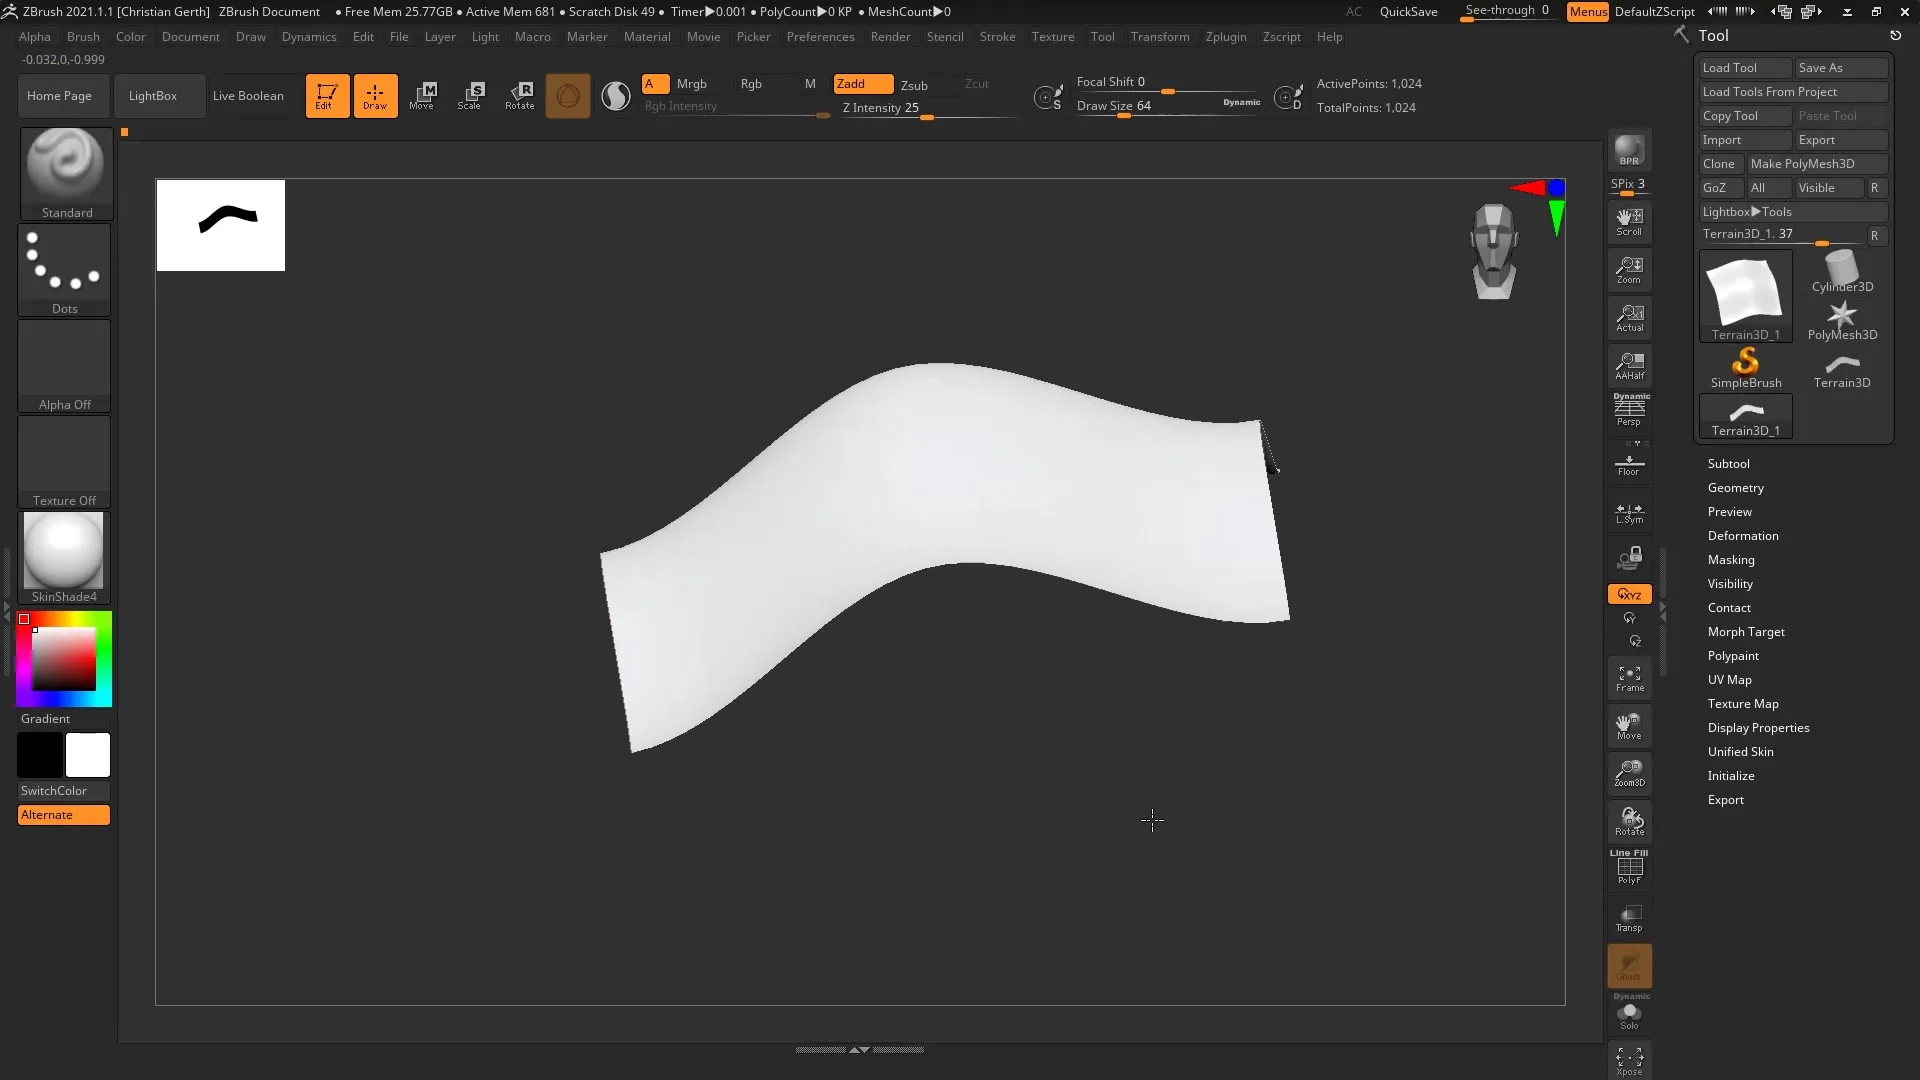The width and height of the screenshot is (1920, 1080).
Task: Expand the Masking subpalette
Action: [1730, 560]
